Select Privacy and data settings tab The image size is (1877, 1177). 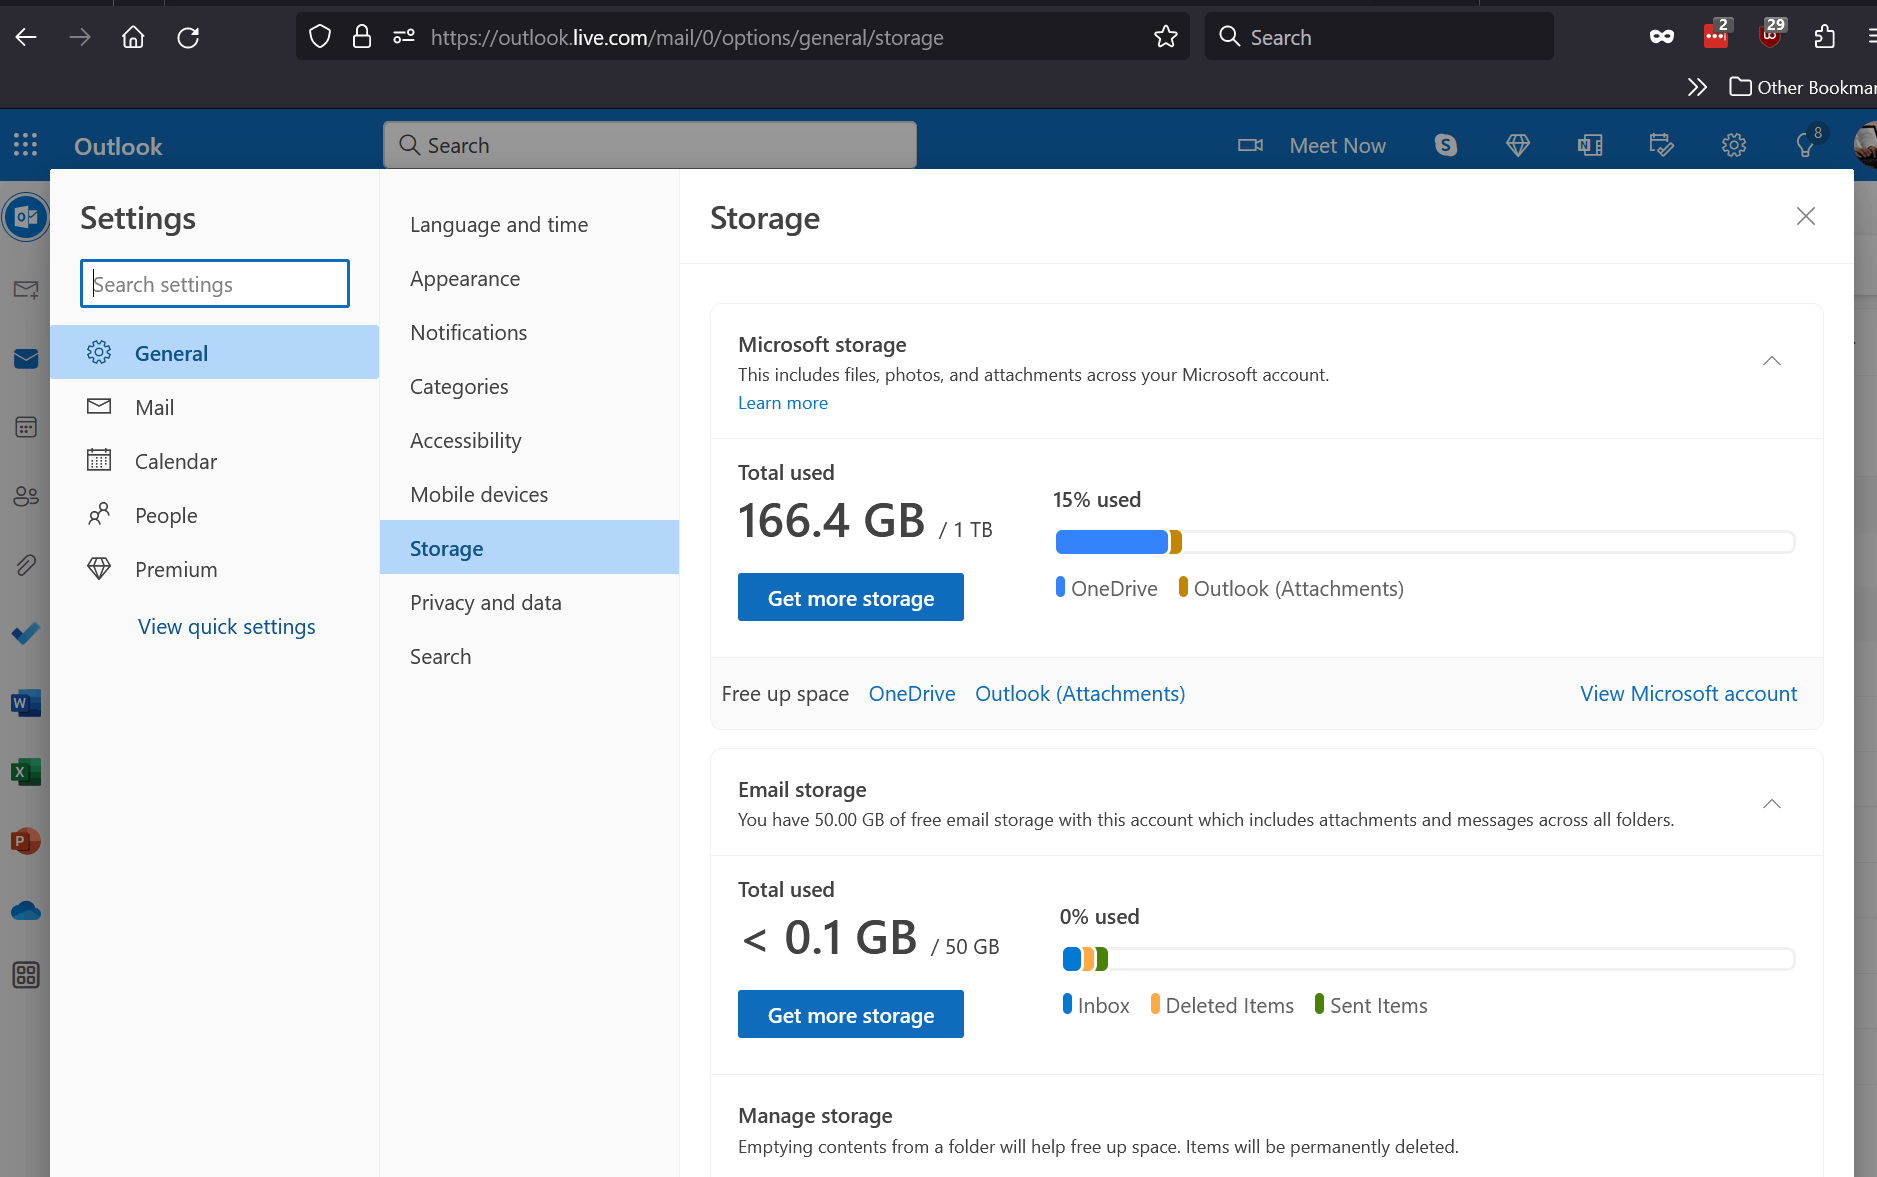click(x=486, y=603)
